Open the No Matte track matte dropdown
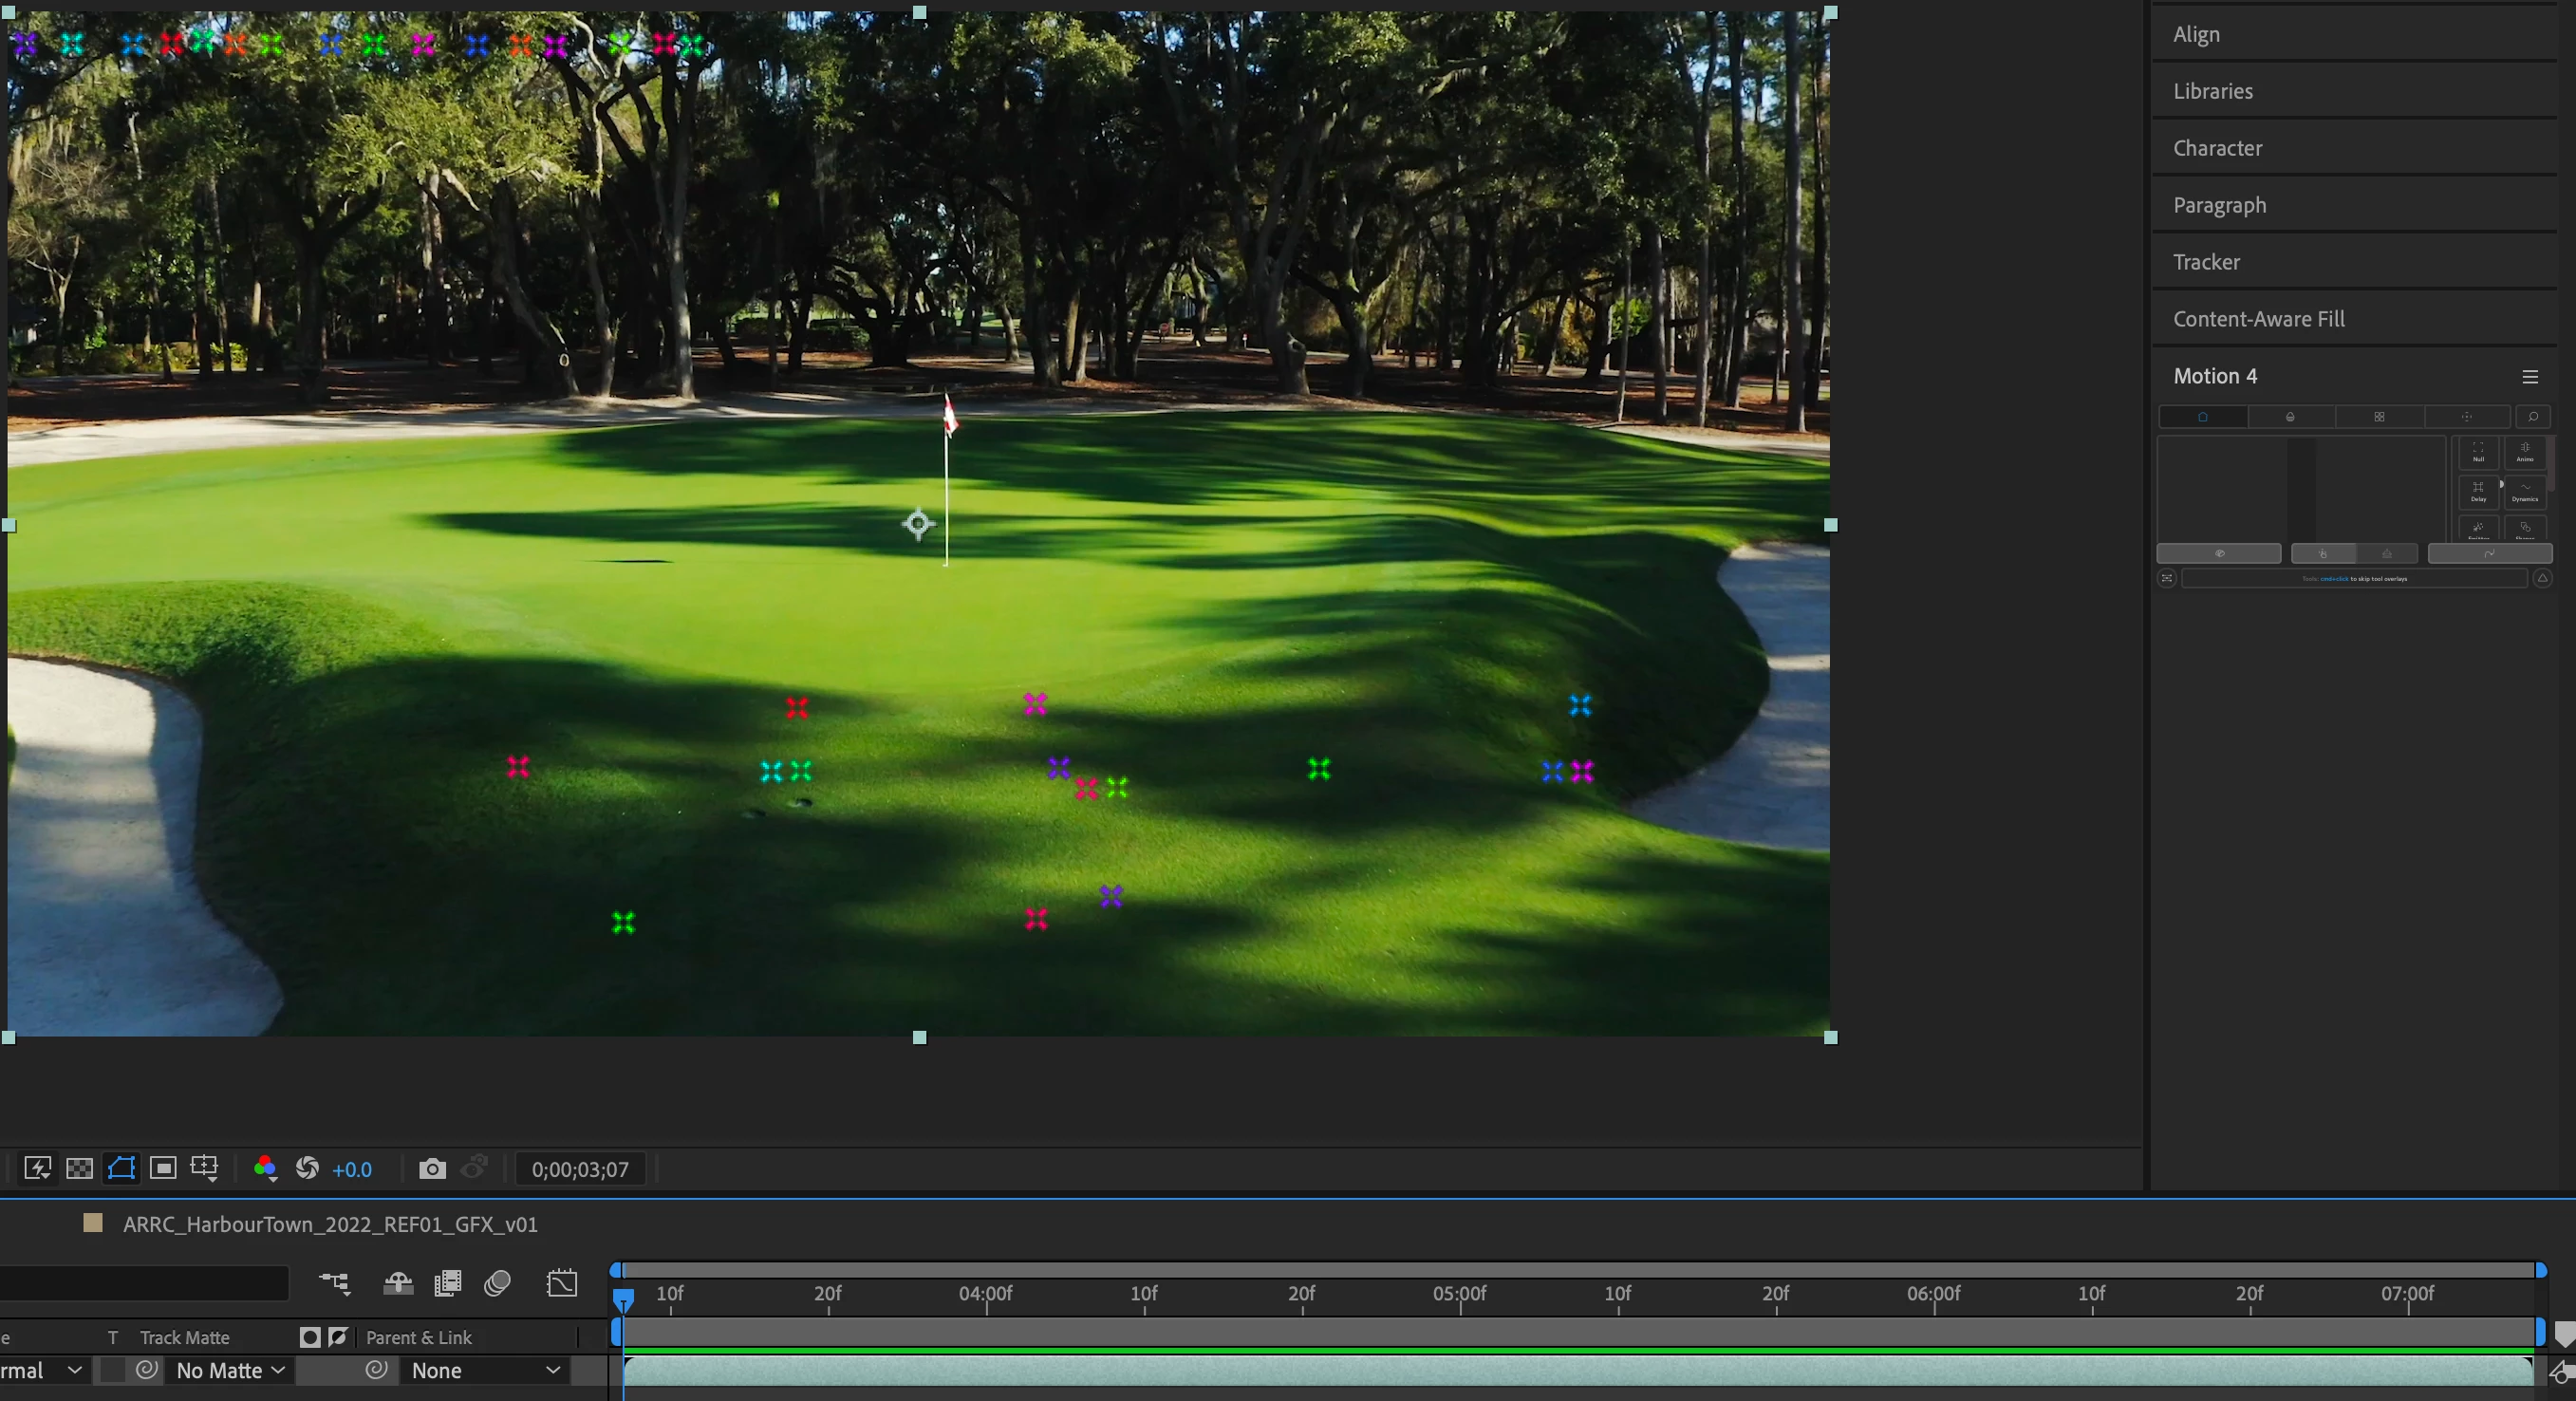This screenshot has height=1401, width=2576. tap(230, 1370)
